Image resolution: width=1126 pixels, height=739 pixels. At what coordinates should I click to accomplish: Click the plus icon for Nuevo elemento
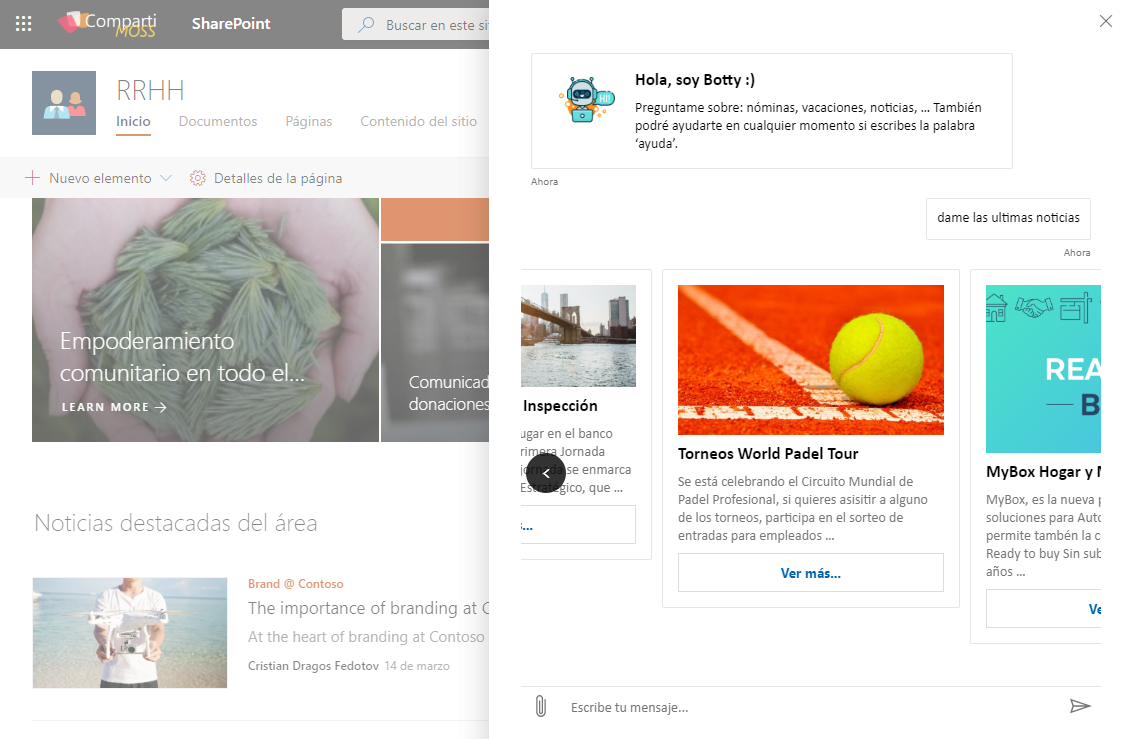coord(33,178)
